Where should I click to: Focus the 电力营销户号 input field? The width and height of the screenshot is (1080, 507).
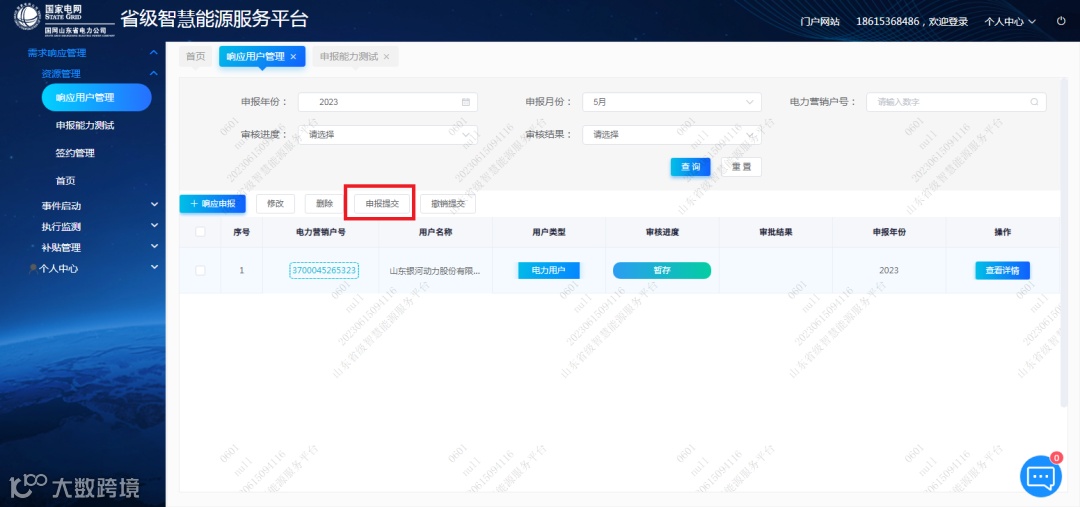[x=956, y=102]
